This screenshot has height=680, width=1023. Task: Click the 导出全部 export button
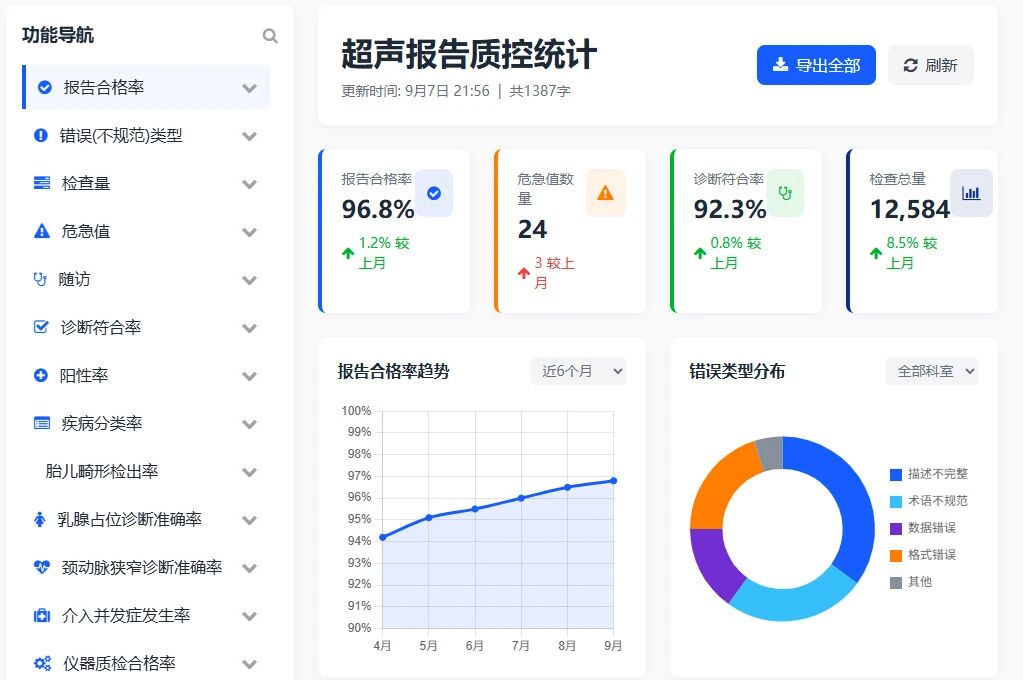816,65
